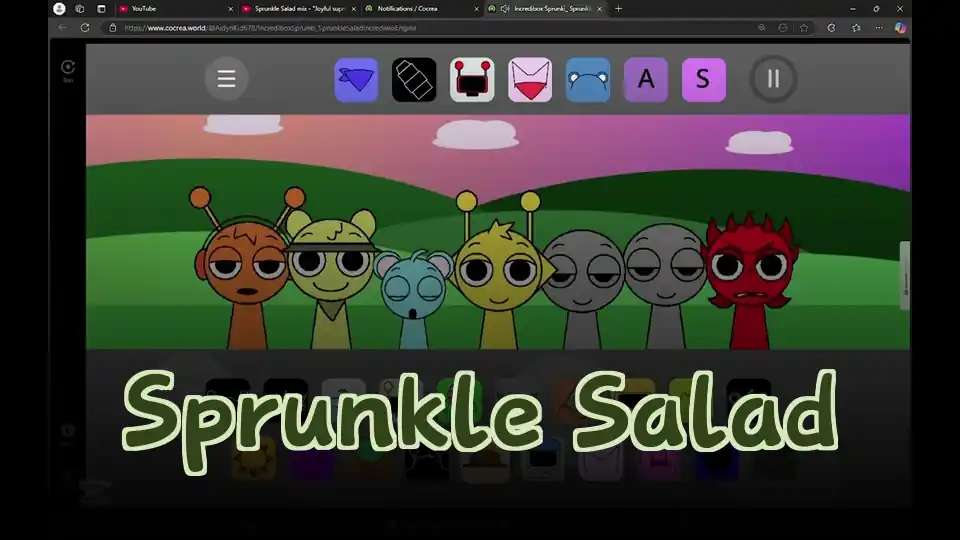This screenshot has height=540, width=960.
Task: Click the yellow-green bear with headband
Action: point(331,279)
